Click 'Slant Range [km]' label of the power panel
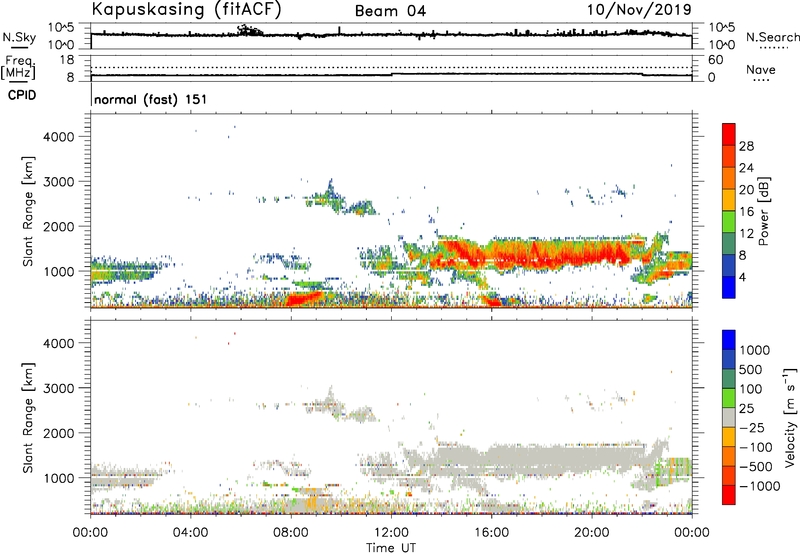The image size is (800, 554). pos(28,211)
